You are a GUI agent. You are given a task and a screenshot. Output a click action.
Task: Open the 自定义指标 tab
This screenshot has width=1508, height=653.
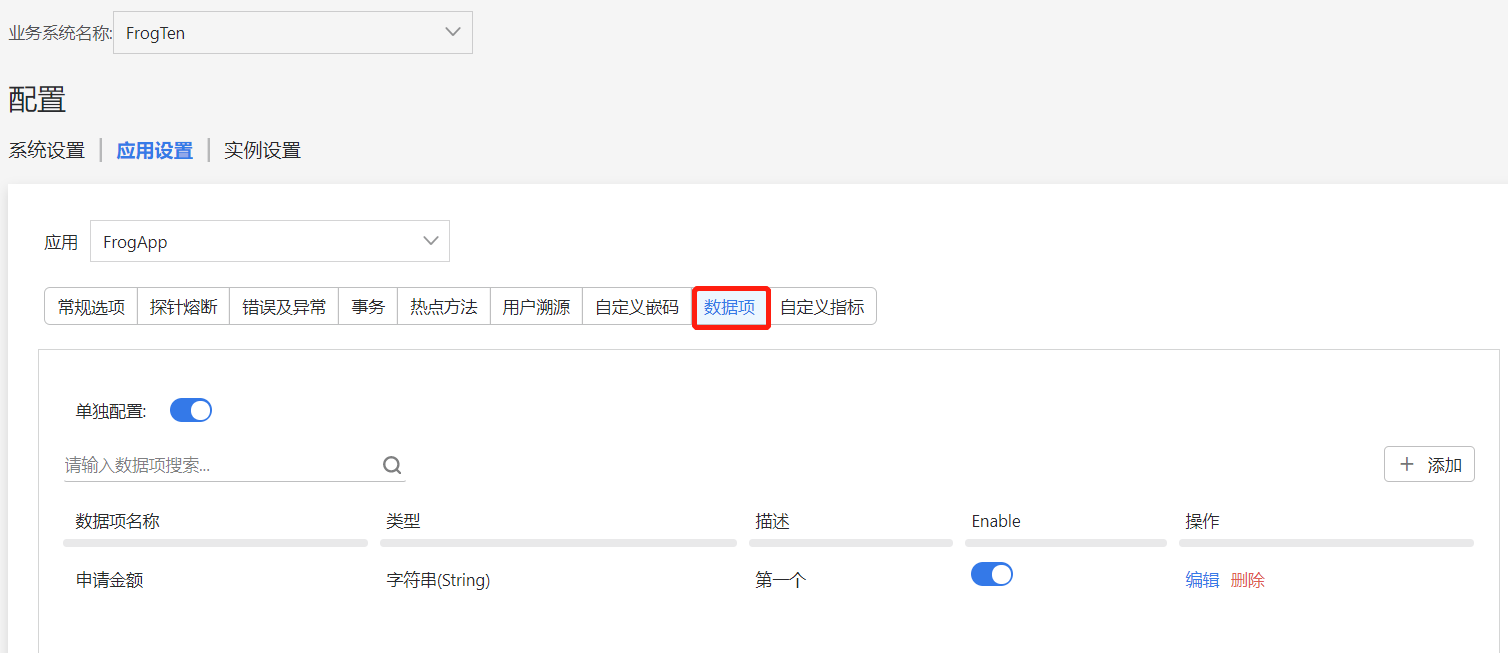pyautogui.click(x=822, y=307)
